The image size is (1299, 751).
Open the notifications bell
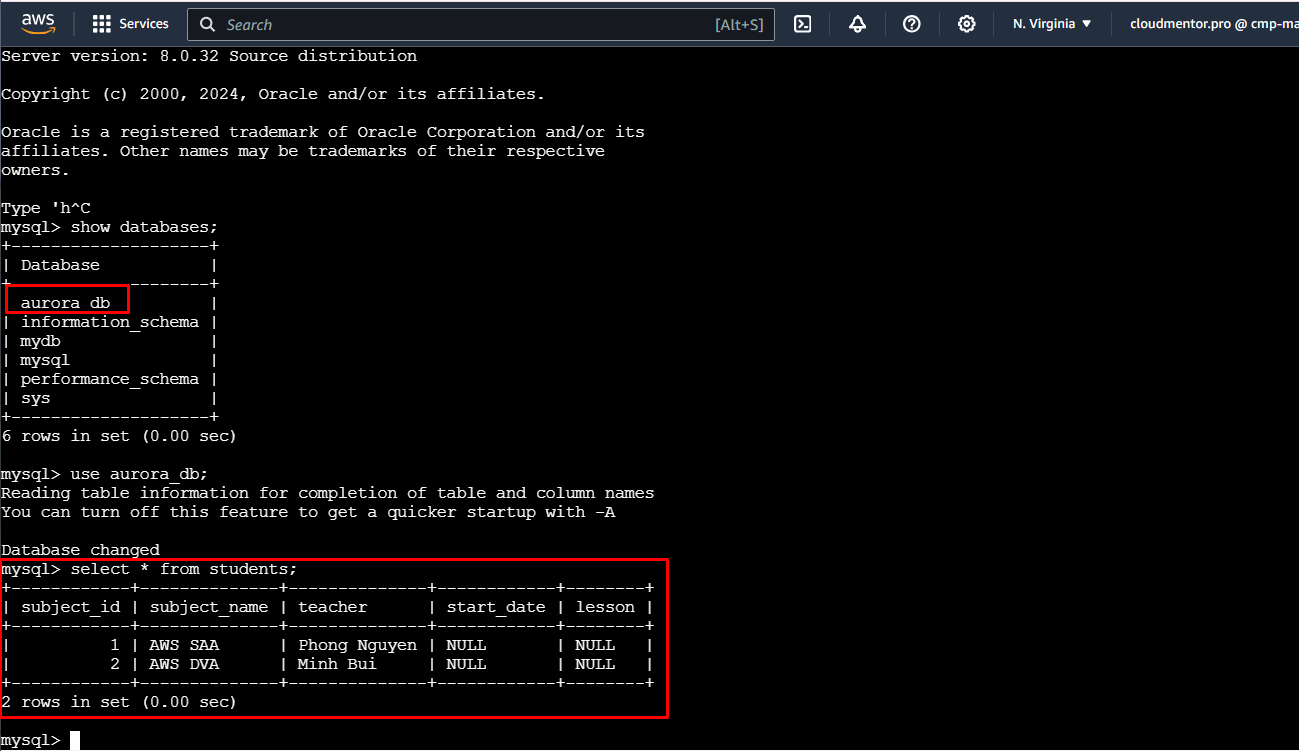coord(857,24)
